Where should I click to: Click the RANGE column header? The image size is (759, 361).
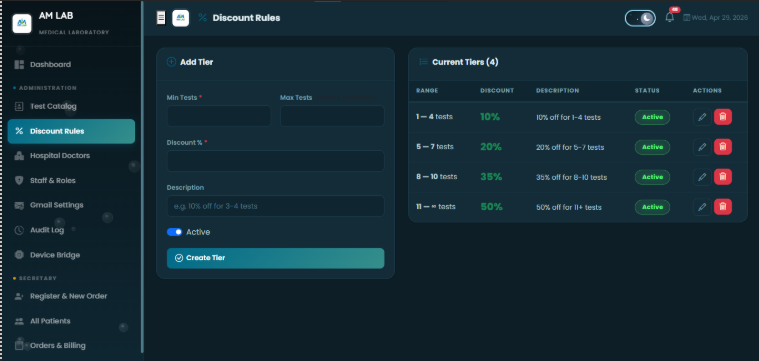tap(427, 90)
